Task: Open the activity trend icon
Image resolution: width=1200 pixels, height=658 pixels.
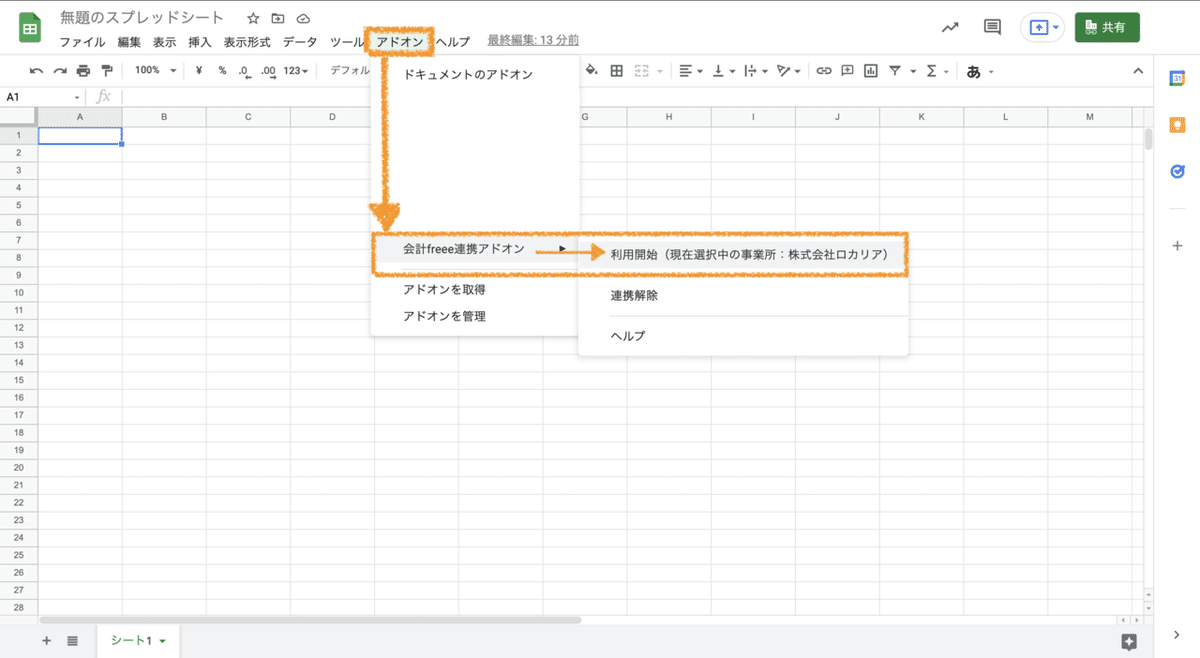Action: pyautogui.click(x=950, y=28)
